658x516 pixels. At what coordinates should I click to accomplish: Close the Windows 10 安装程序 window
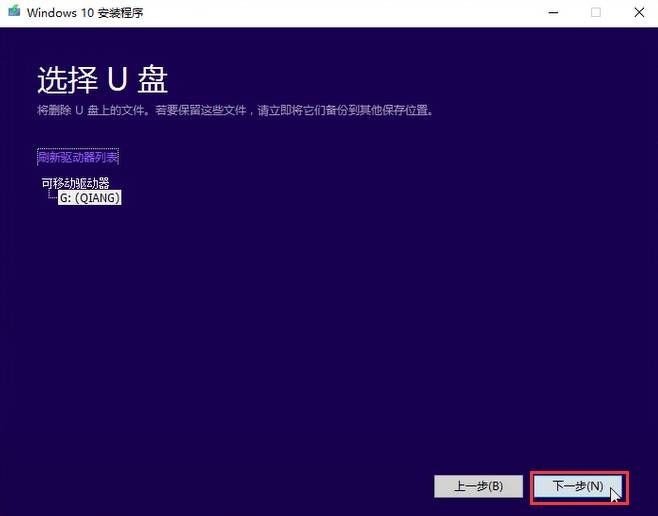(639, 13)
